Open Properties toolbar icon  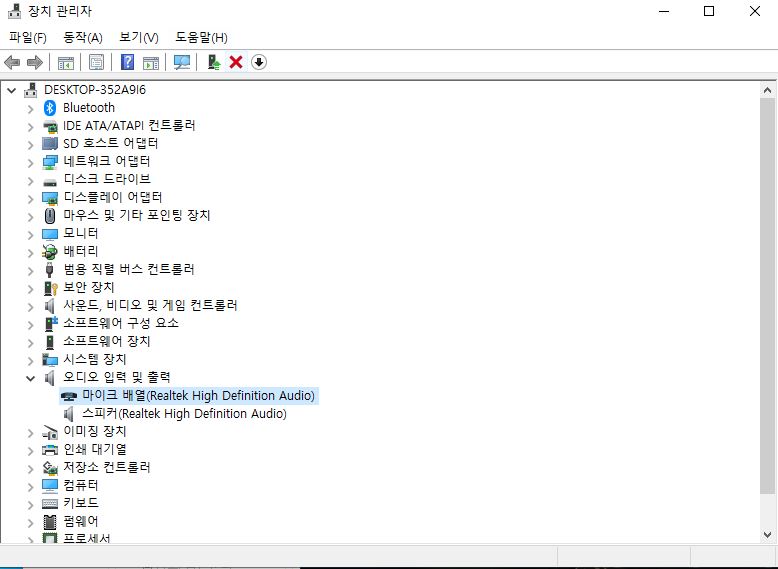click(x=96, y=63)
